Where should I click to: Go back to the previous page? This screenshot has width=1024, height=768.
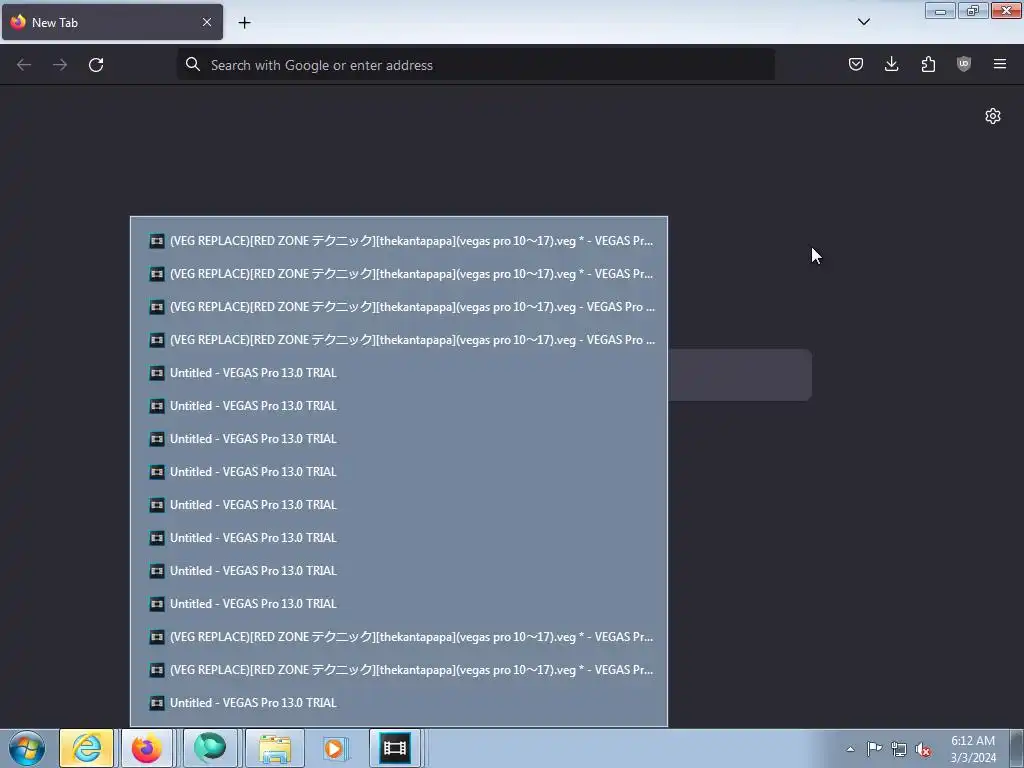coord(24,65)
